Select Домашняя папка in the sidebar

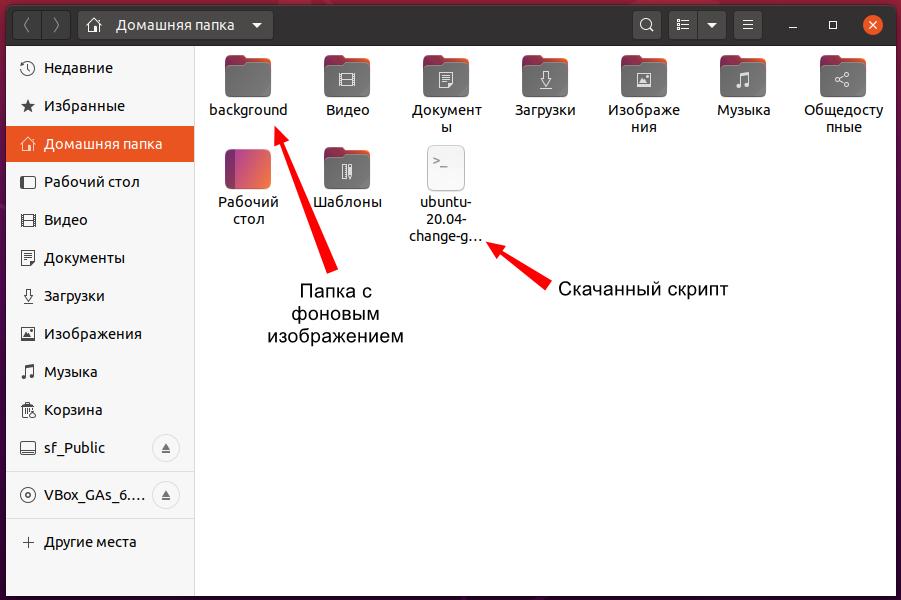[x=100, y=144]
